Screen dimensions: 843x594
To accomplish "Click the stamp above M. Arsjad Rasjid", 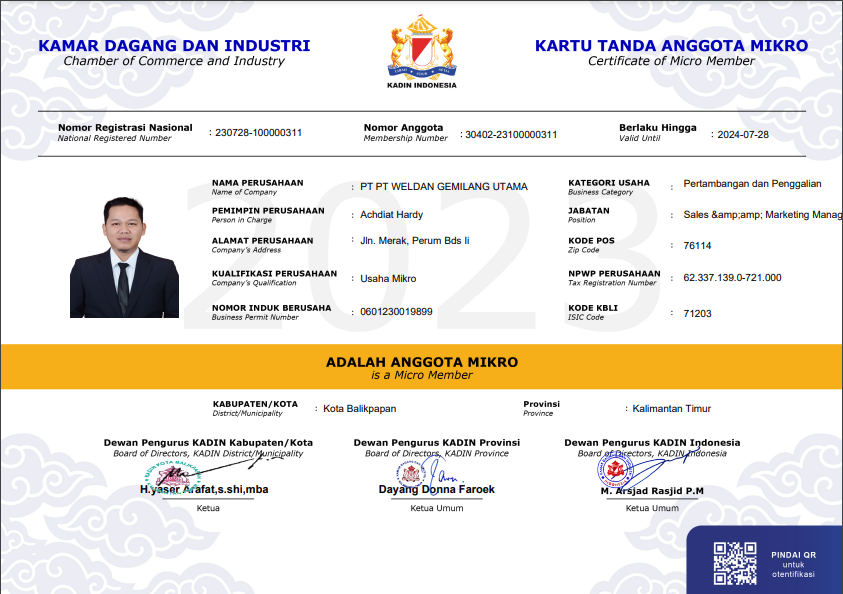I will pos(616,471).
